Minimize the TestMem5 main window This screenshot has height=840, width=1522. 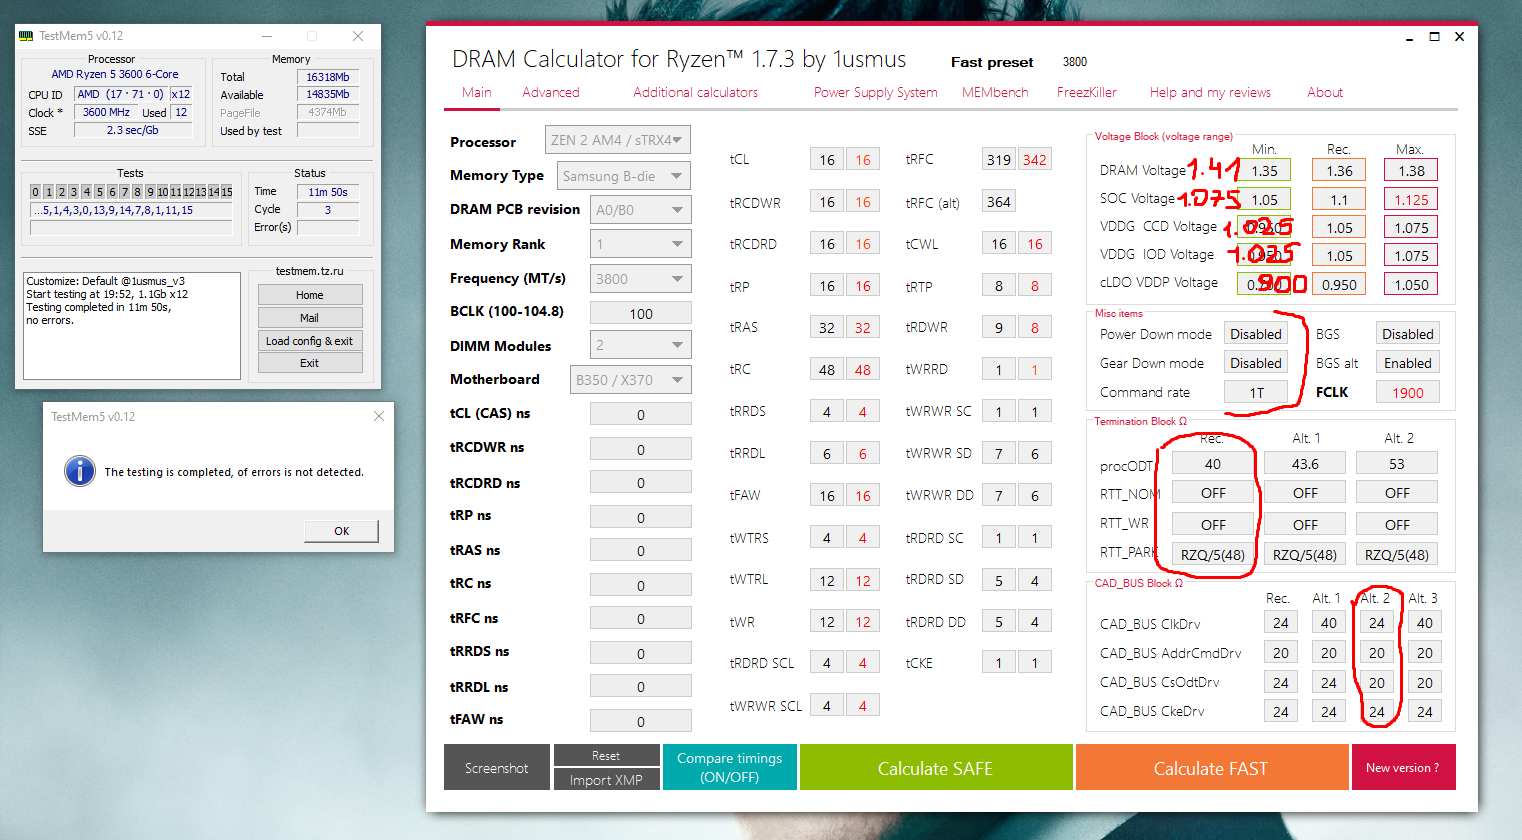click(x=266, y=36)
